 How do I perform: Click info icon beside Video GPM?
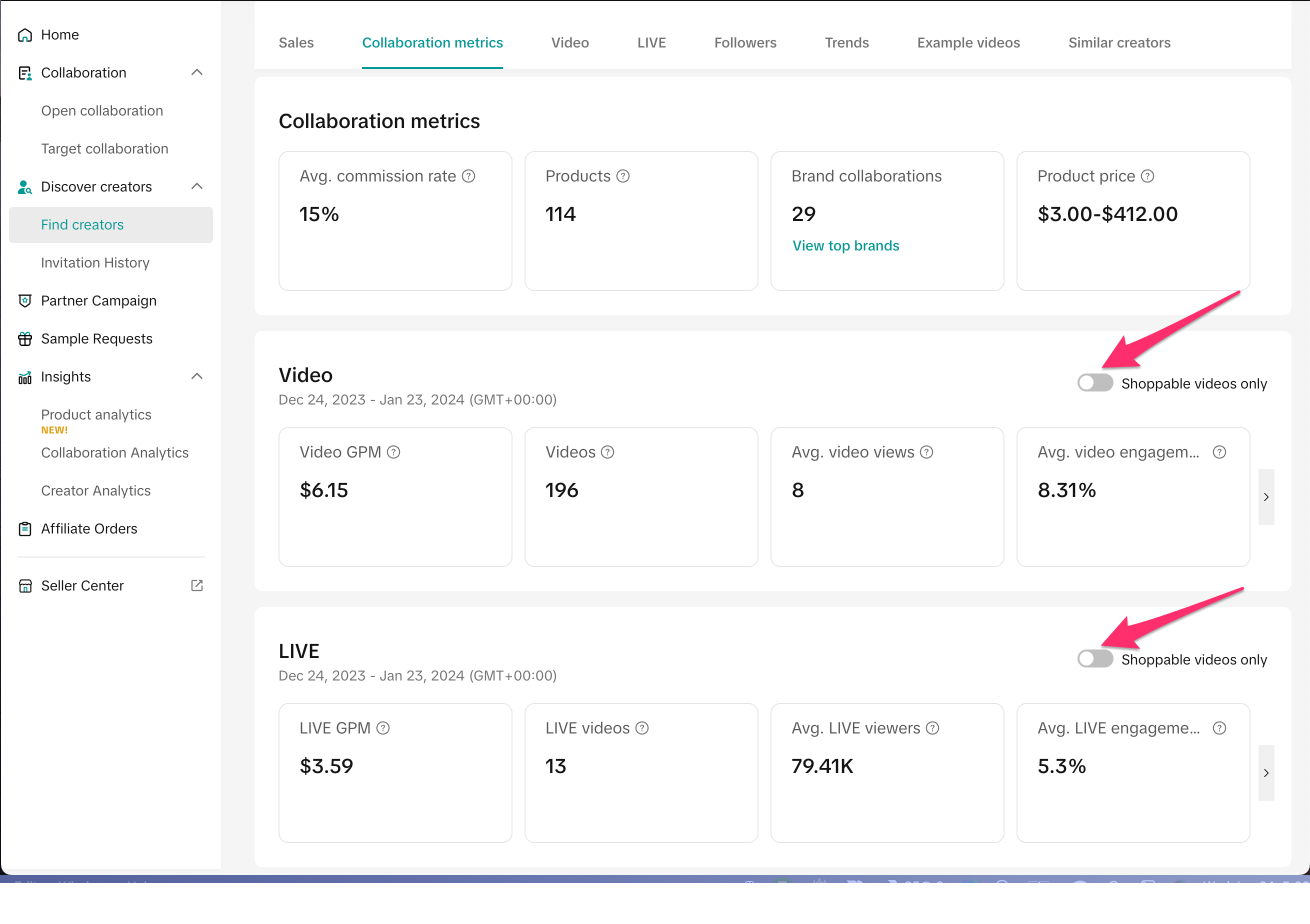click(394, 452)
